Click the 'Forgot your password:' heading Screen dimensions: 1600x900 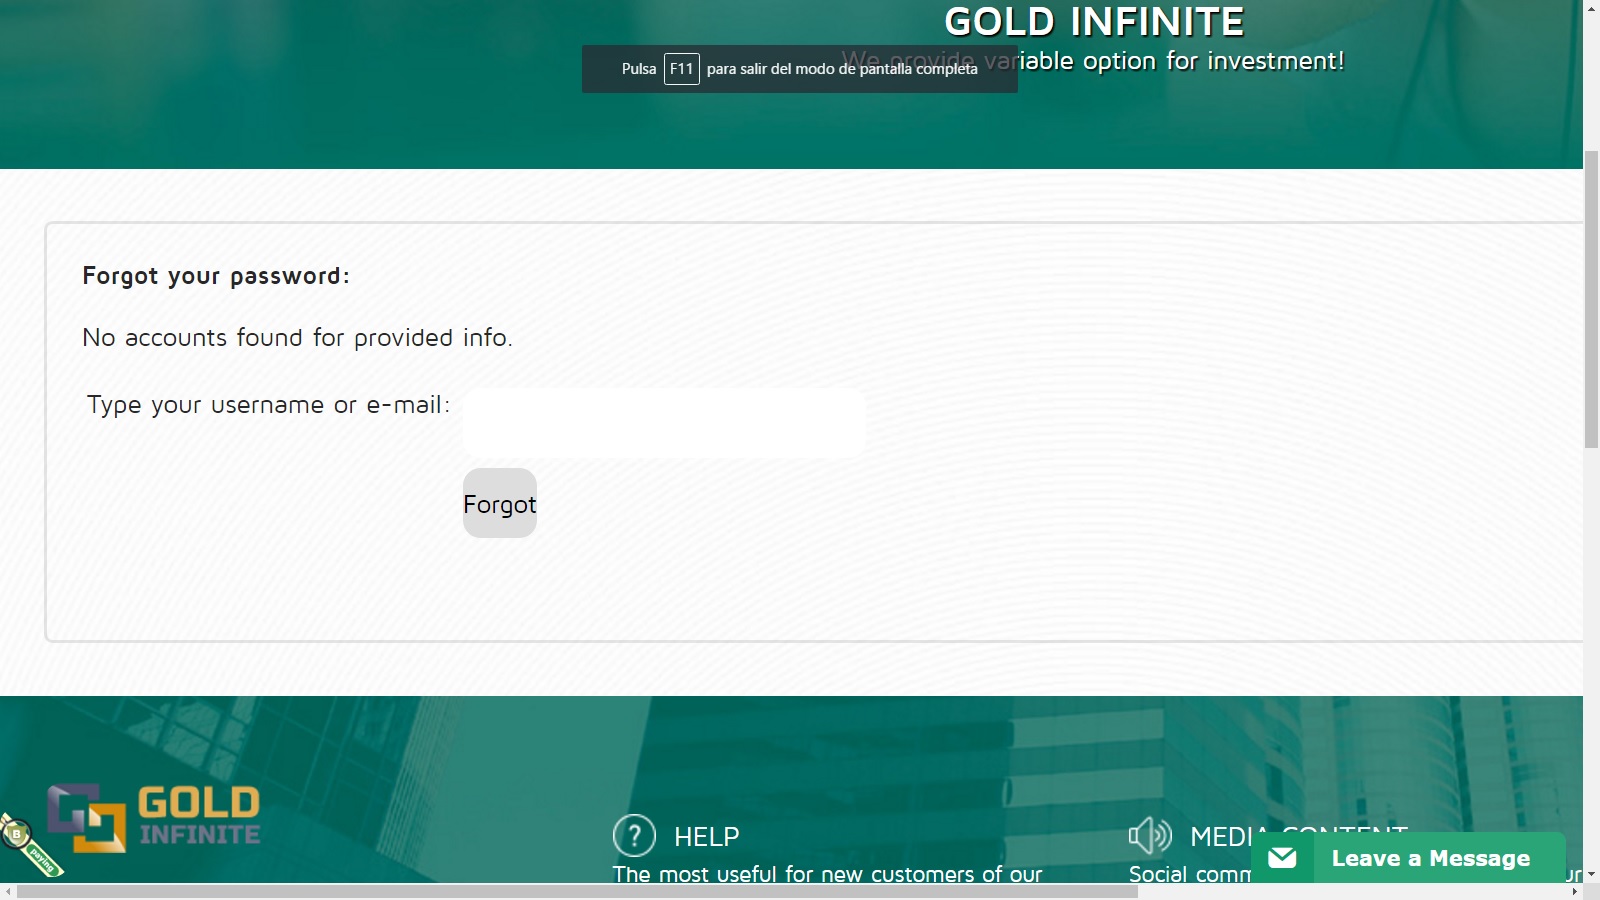click(216, 276)
